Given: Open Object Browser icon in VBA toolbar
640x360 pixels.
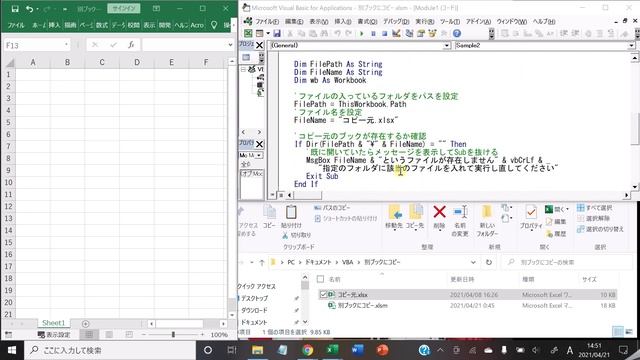Looking at the screenshot, I should 432,33.
